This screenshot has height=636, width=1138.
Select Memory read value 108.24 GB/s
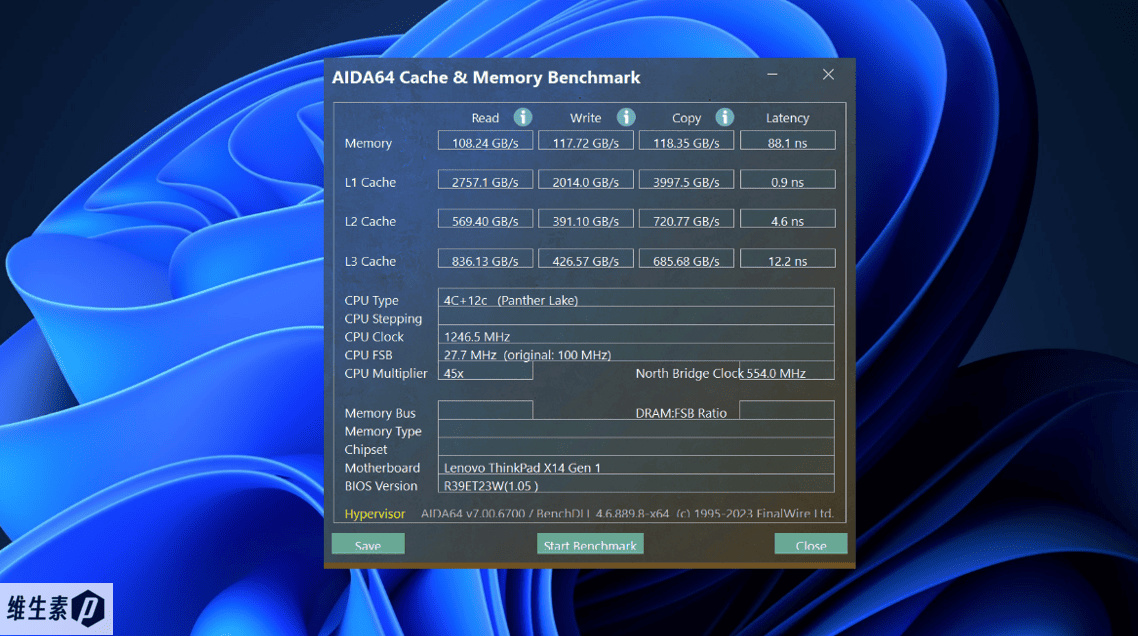pyautogui.click(x=486, y=141)
